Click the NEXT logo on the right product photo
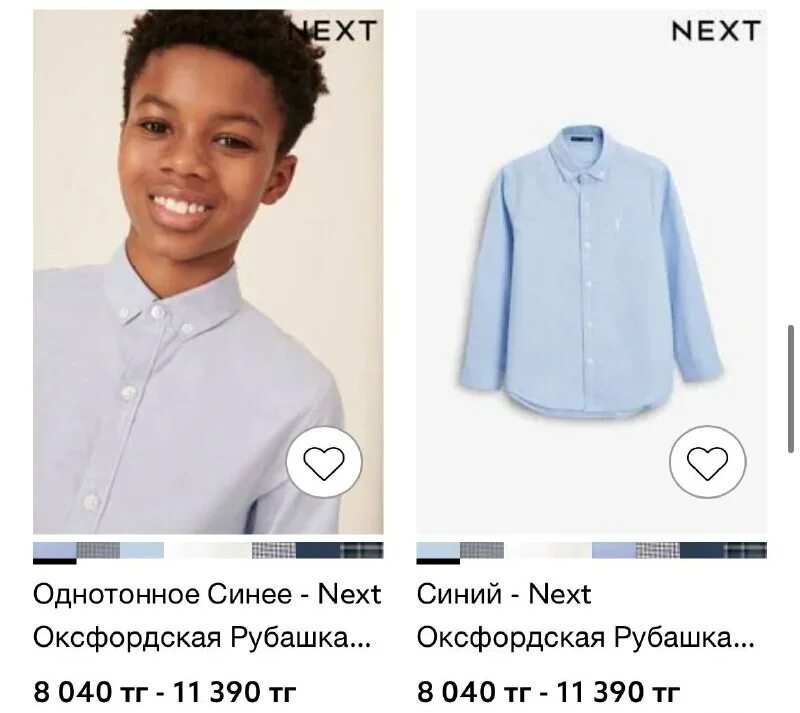Viewport: 800px width, 713px height. pyautogui.click(x=716, y=31)
